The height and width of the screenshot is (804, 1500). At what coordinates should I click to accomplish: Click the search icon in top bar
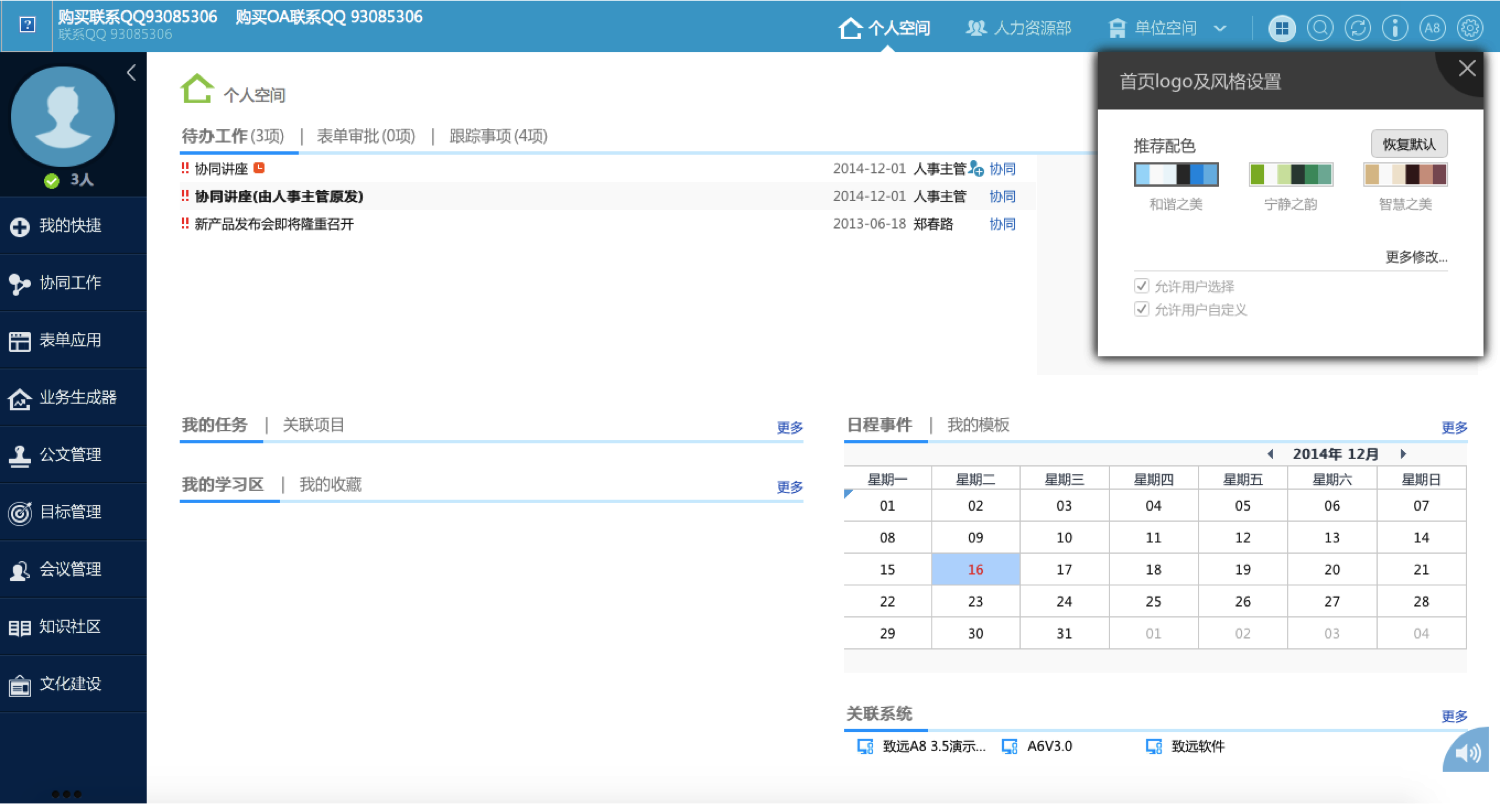coord(1320,28)
